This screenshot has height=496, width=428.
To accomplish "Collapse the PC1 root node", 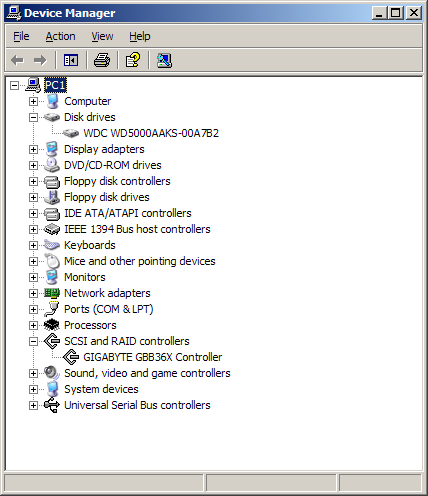I will 14,85.
